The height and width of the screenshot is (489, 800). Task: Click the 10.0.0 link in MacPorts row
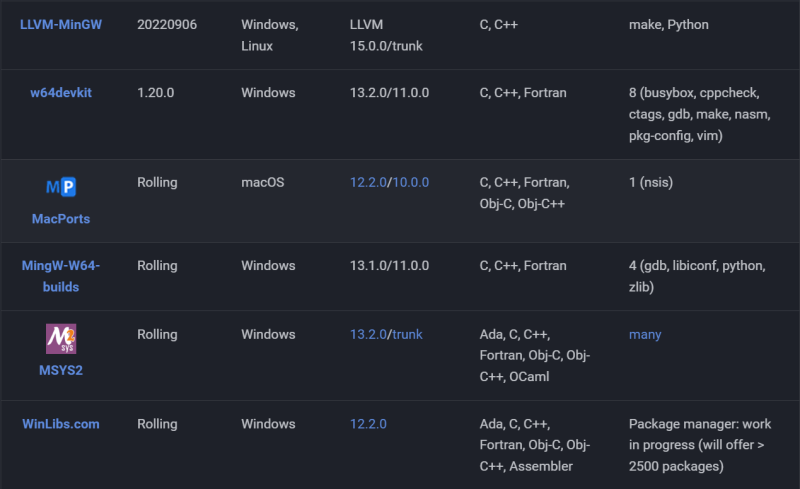tap(410, 183)
